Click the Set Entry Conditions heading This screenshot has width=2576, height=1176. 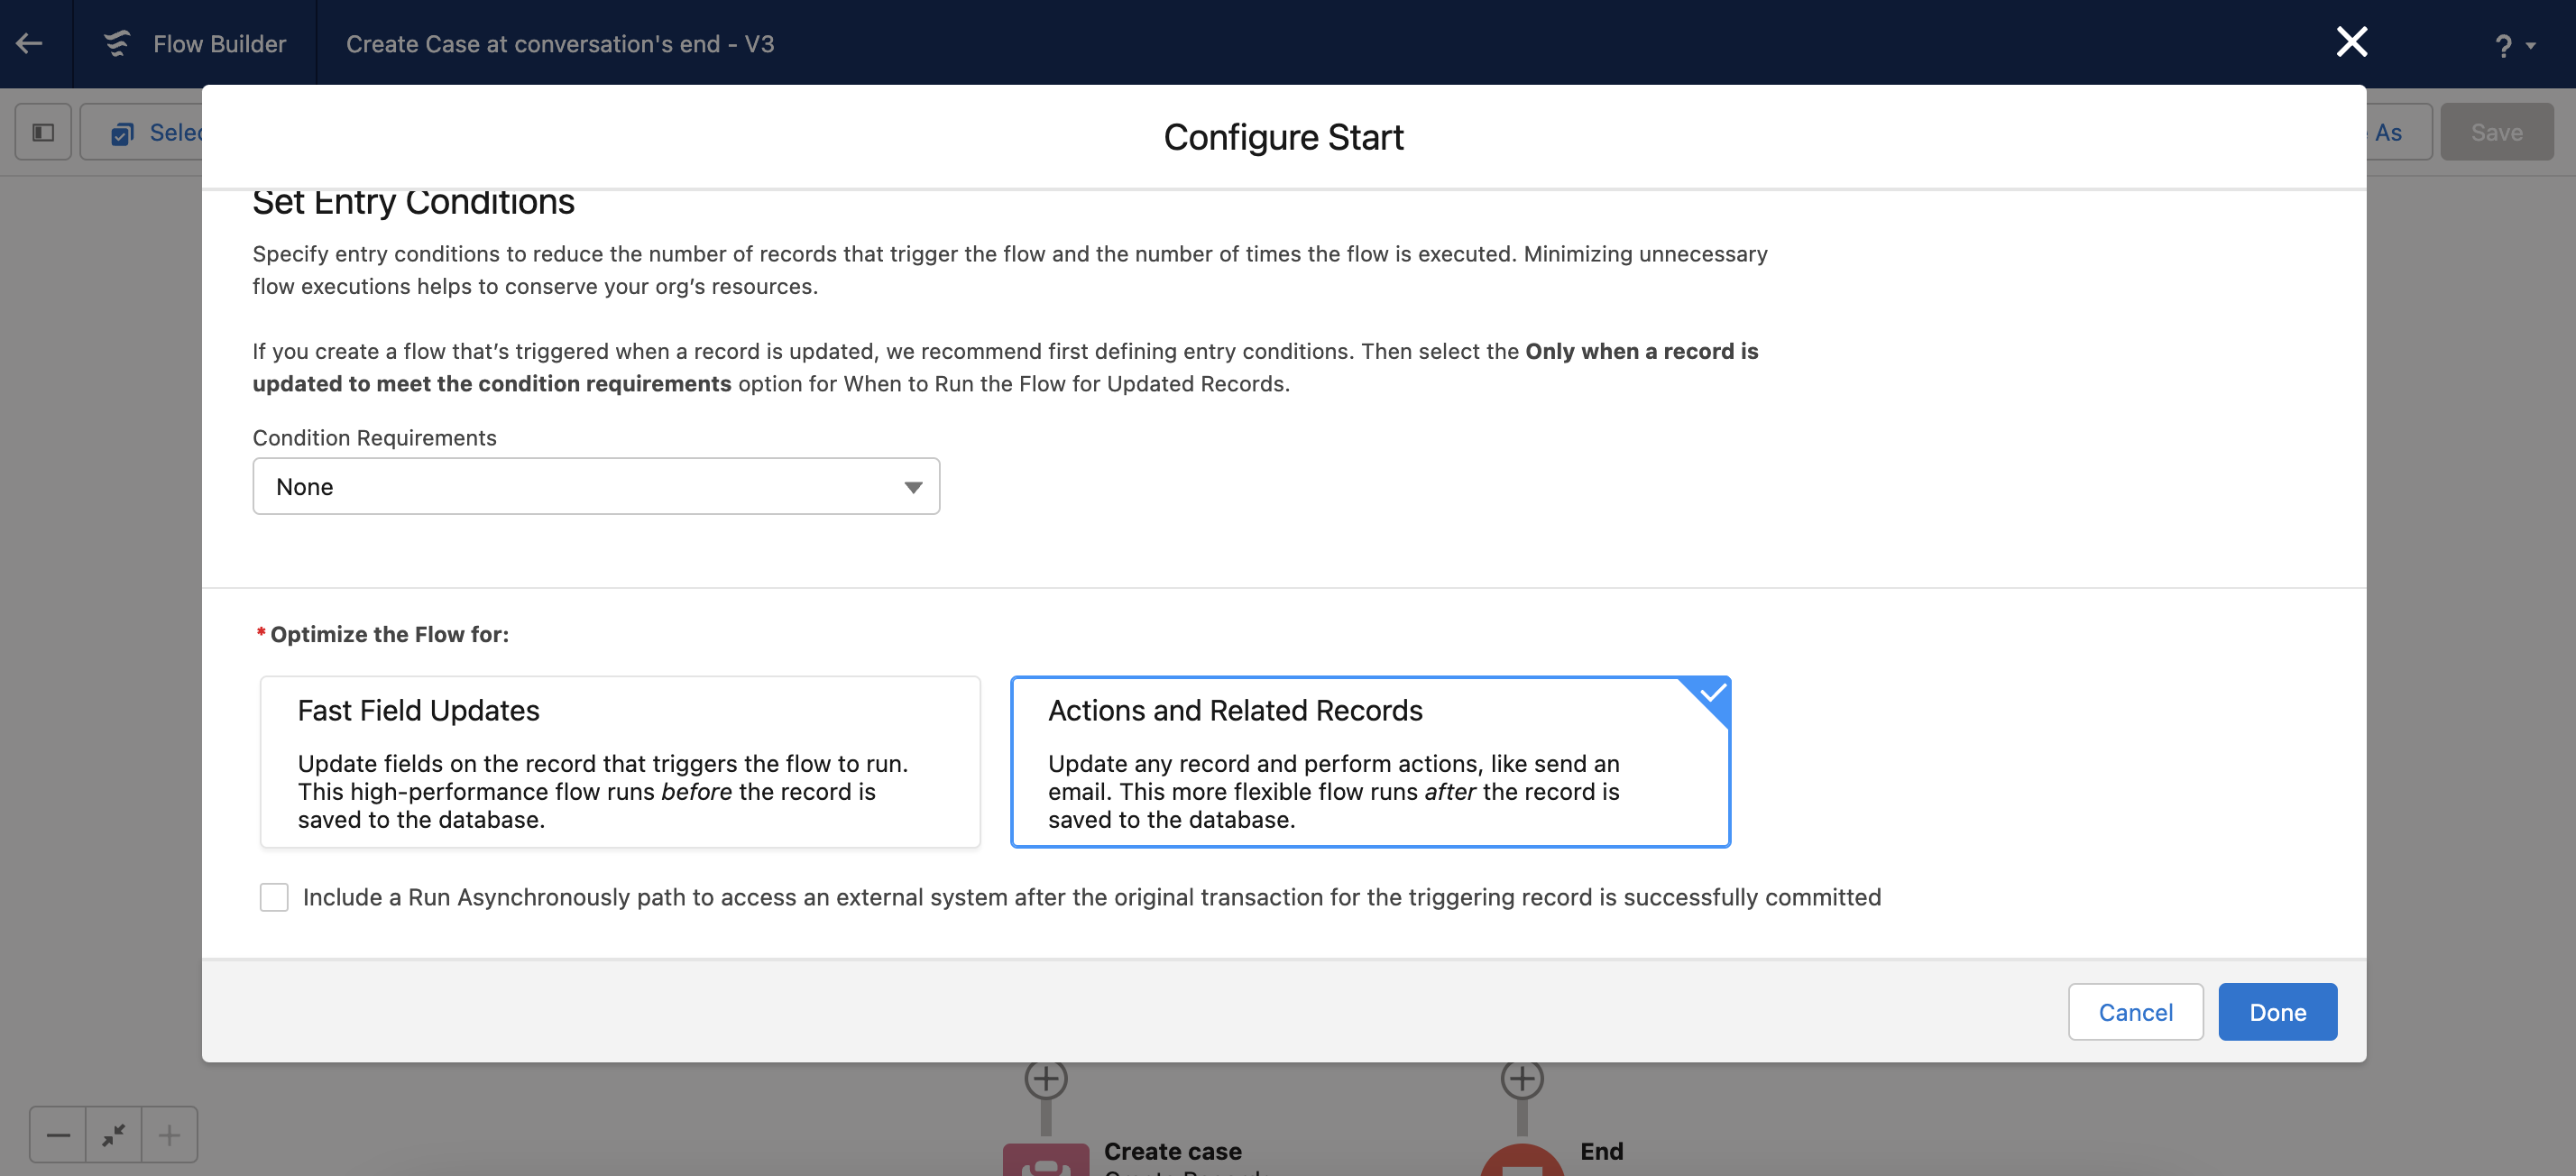[413, 202]
